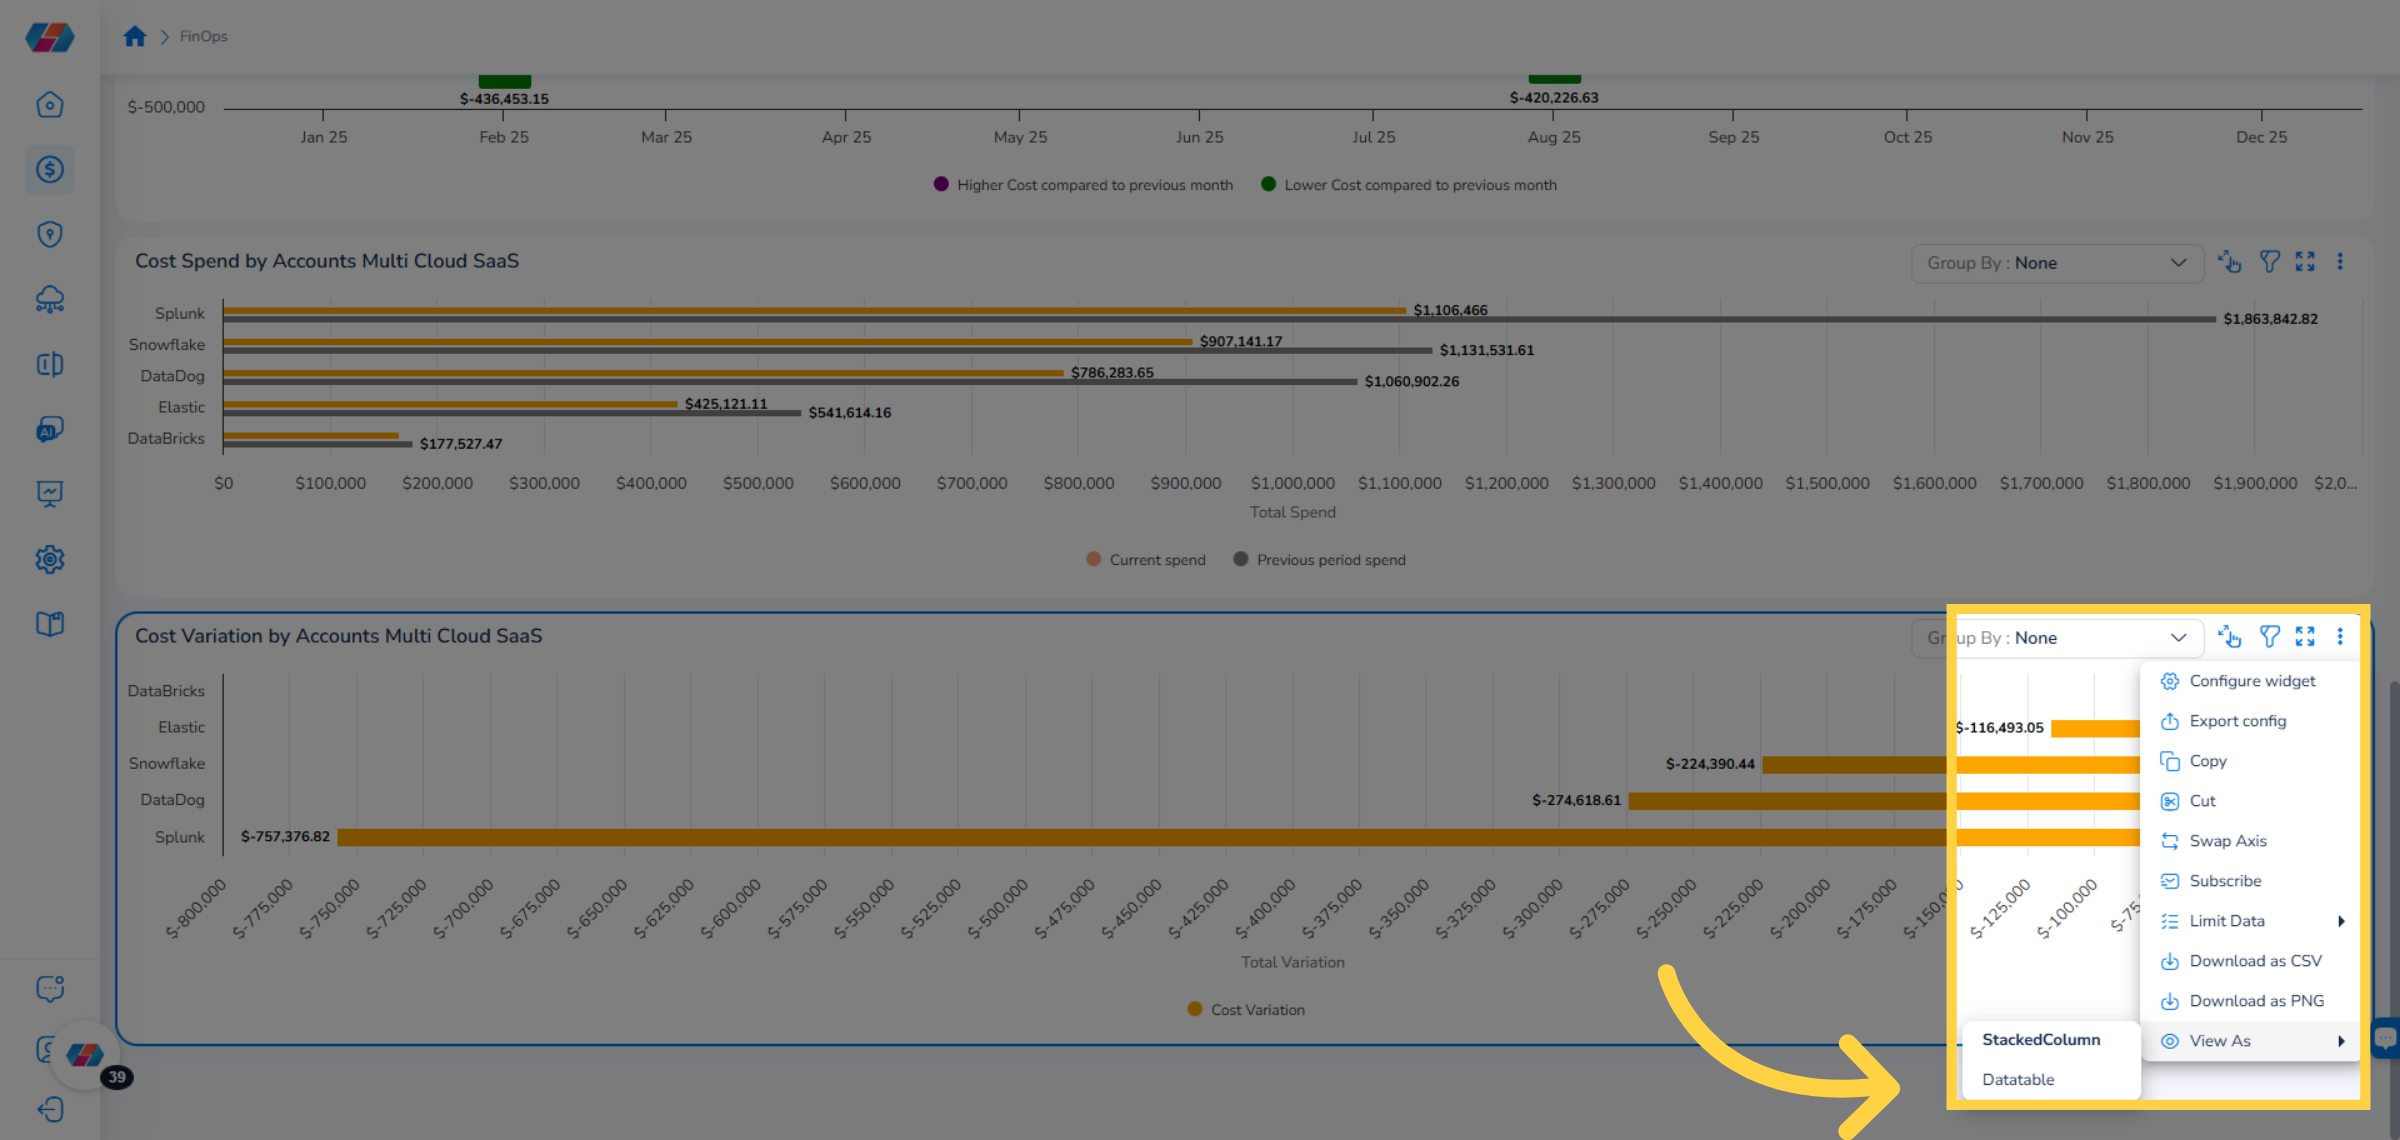Click the filter icon on Cost Variation widget
2400x1140 pixels.
pyautogui.click(x=2270, y=637)
